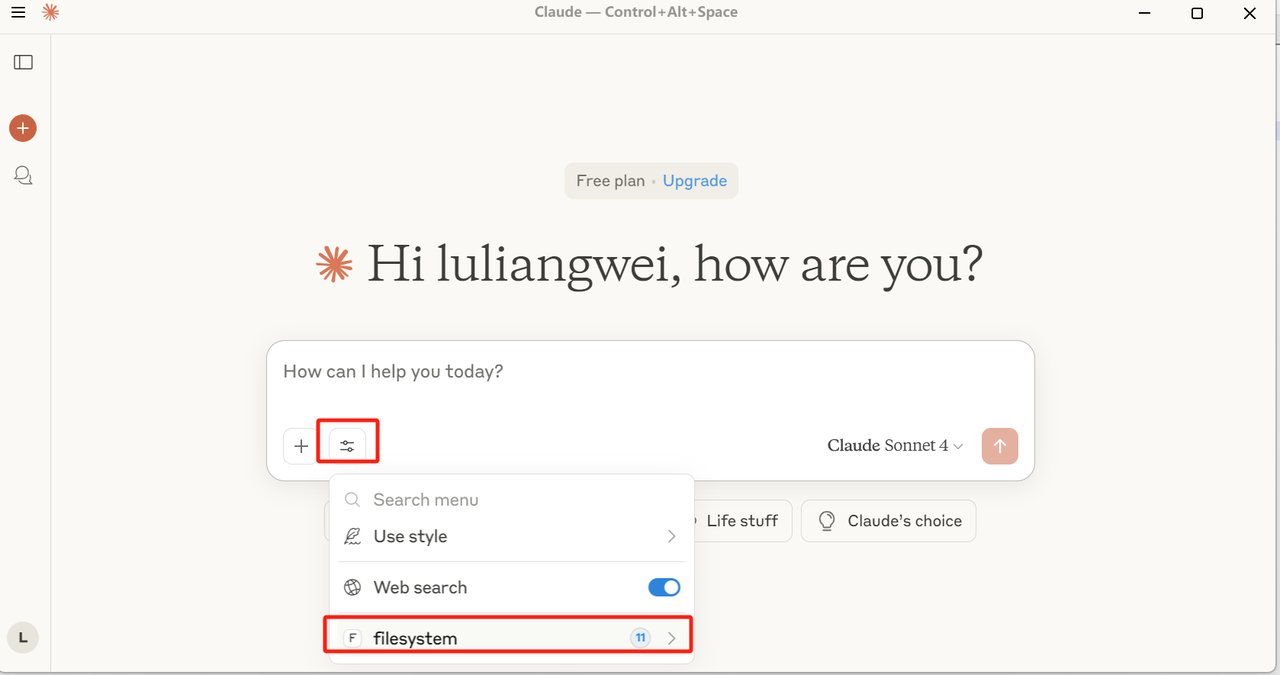
Task: Open the chats history bubble icon
Action: point(23,176)
